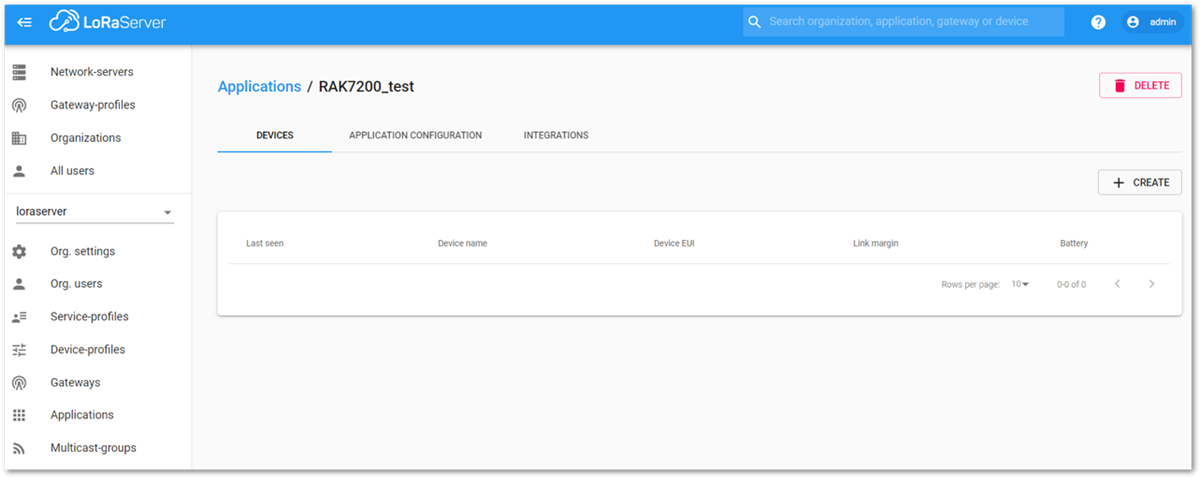Open loraserver organization dropdown
The width and height of the screenshot is (1200, 478).
point(94,212)
